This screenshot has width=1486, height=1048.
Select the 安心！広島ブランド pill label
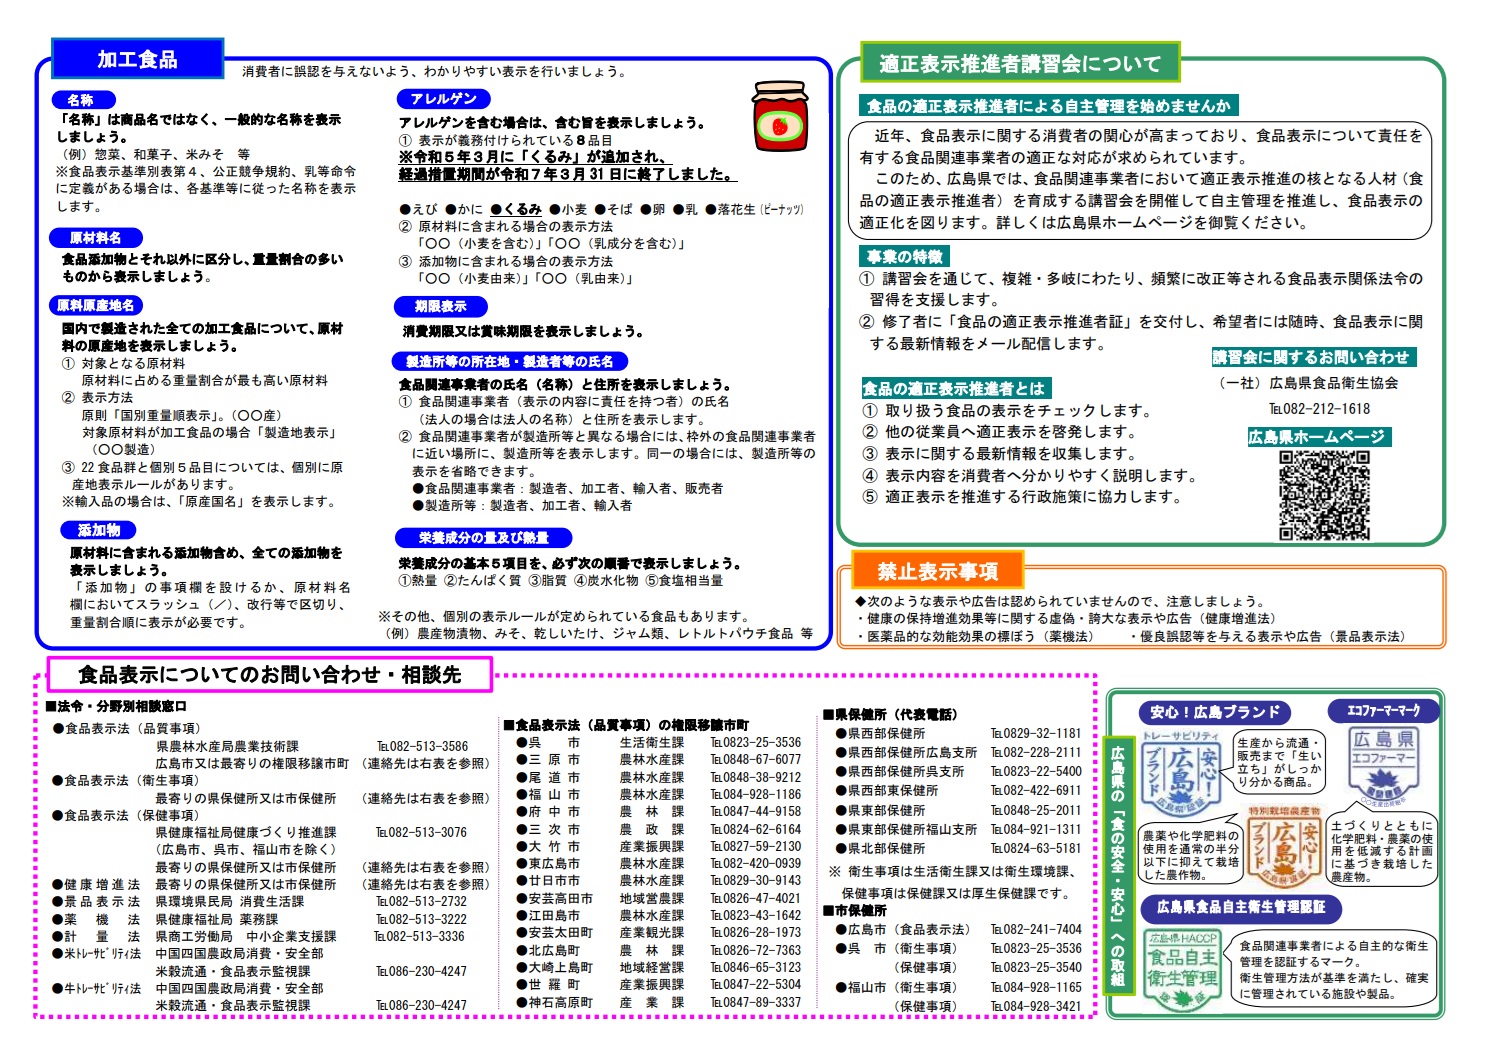coord(1214,712)
